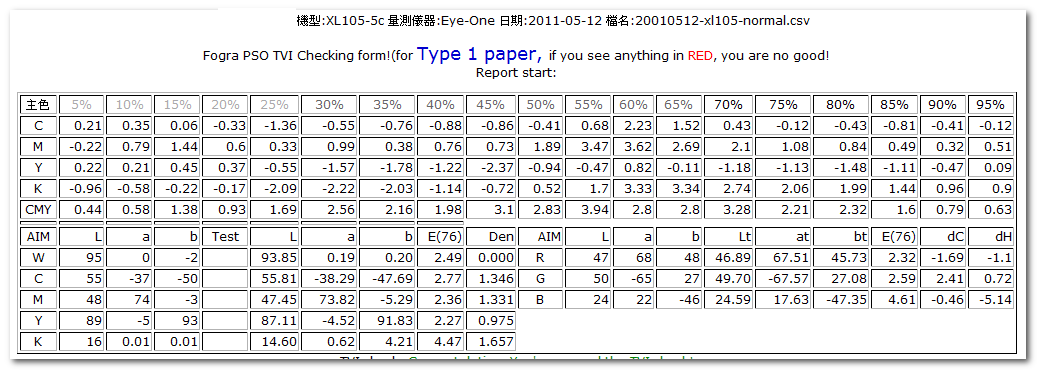Select the "B" row label
1037x370 pixels.
540,300
